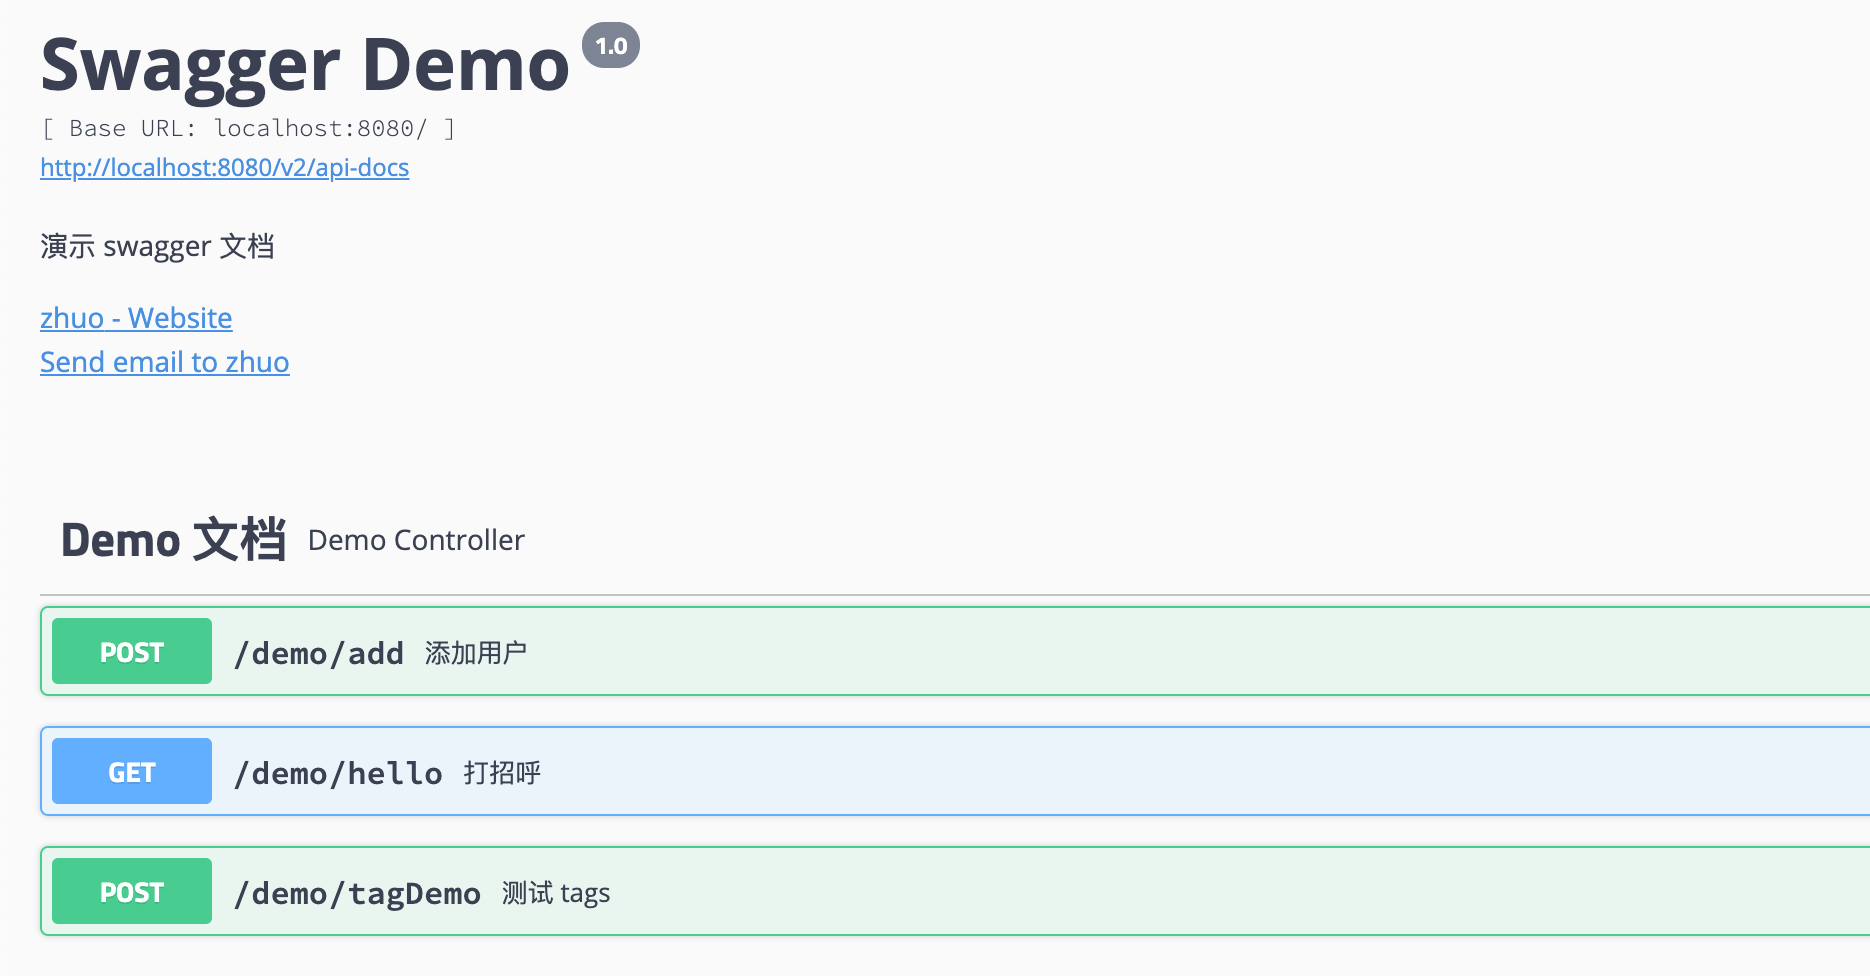The height and width of the screenshot is (976, 1870).
Task: Click the 添加用户 operation summary
Action: (476, 653)
